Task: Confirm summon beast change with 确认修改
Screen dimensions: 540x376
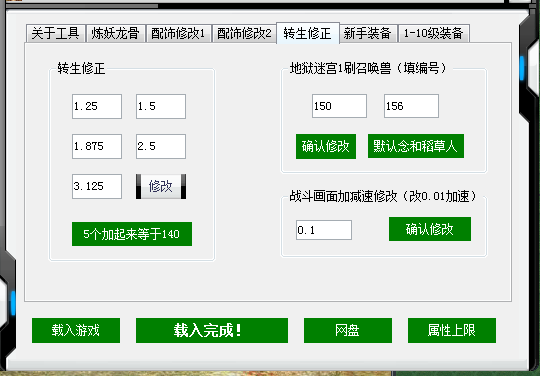Action: tap(326, 146)
